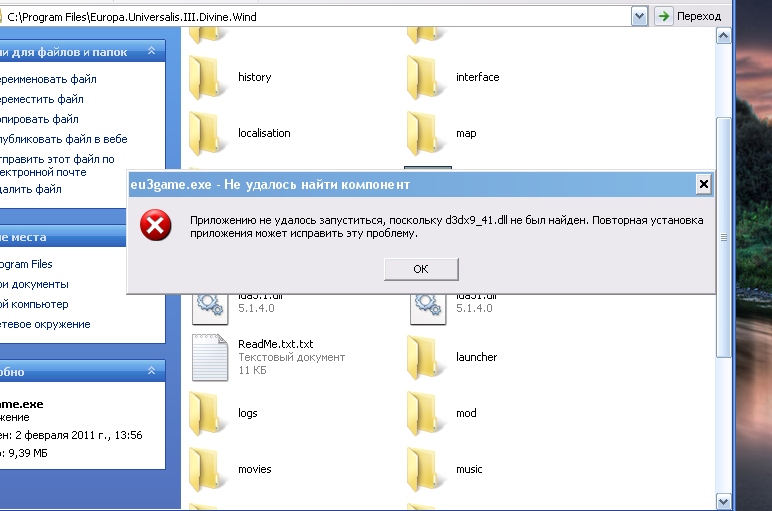Viewport: 772px width, 511px height.
Task: Select the 'localisation' folder name
Action: point(264,133)
